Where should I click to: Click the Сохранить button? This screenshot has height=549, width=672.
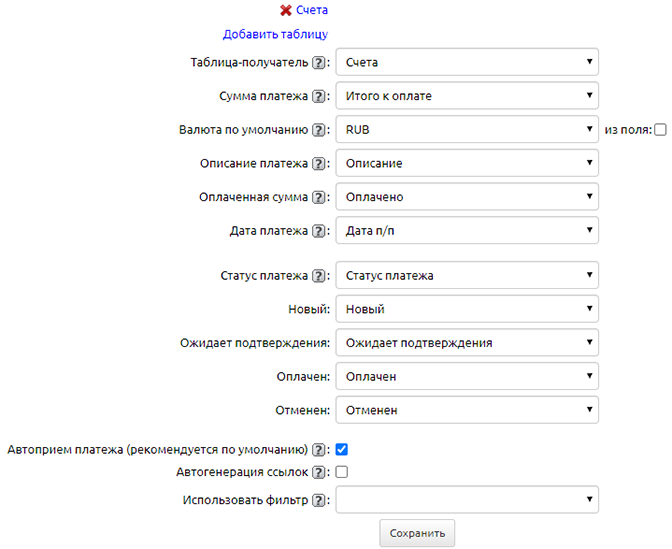(x=417, y=533)
